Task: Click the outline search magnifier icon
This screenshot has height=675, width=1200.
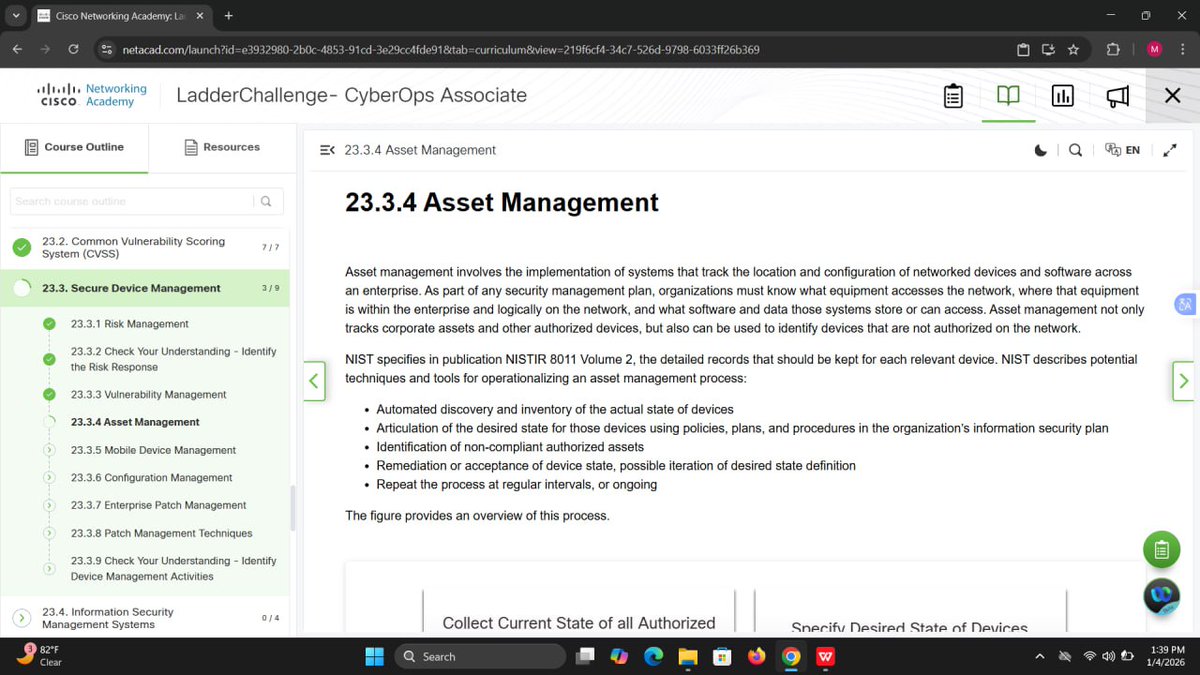Action: coord(266,201)
